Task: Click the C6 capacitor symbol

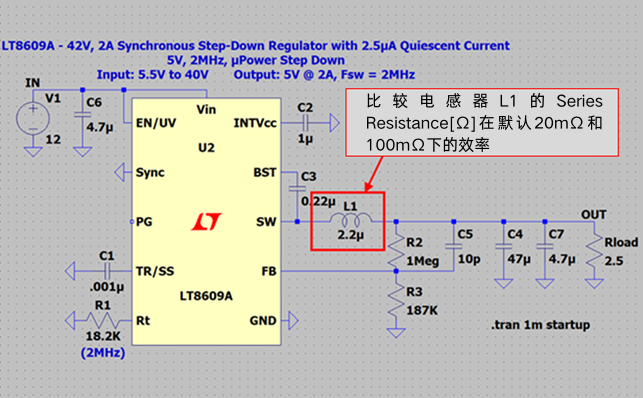Action: coord(82,114)
